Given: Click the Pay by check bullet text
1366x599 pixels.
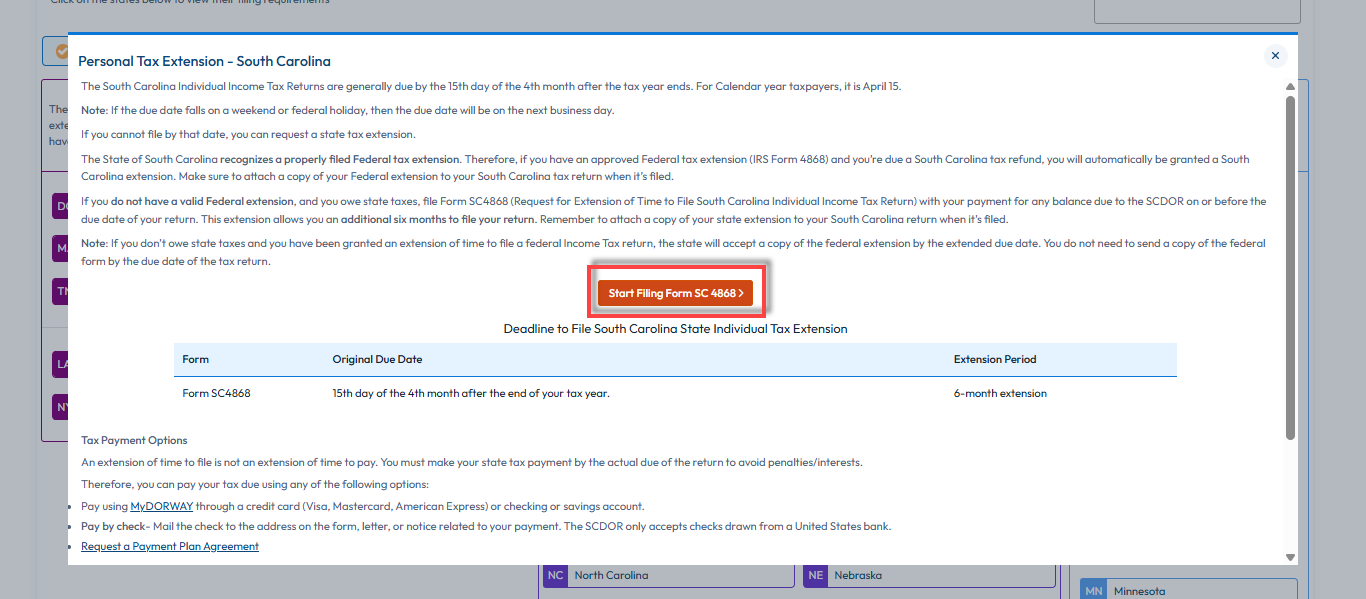Looking at the screenshot, I should pos(486,526).
